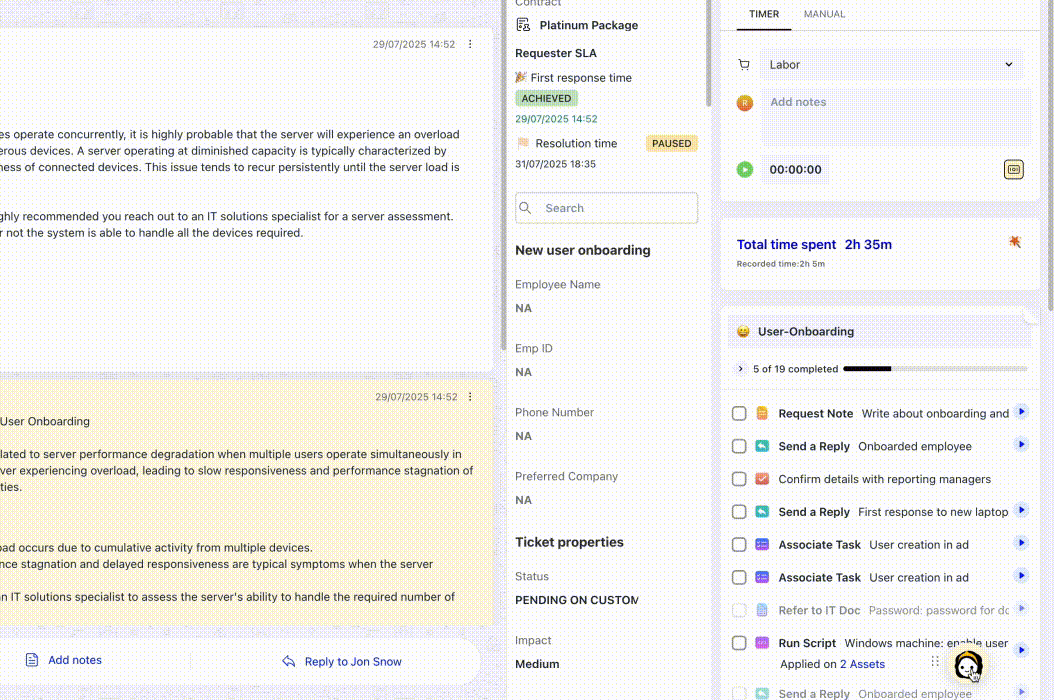Click the Preferred Company NA value
The width and height of the screenshot is (1054, 700).
(x=523, y=500)
